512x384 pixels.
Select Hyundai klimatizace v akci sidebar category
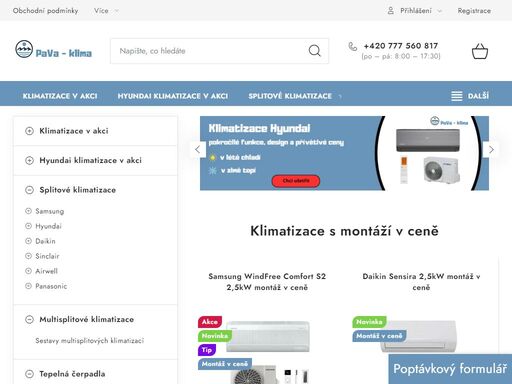click(x=90, y=160)
